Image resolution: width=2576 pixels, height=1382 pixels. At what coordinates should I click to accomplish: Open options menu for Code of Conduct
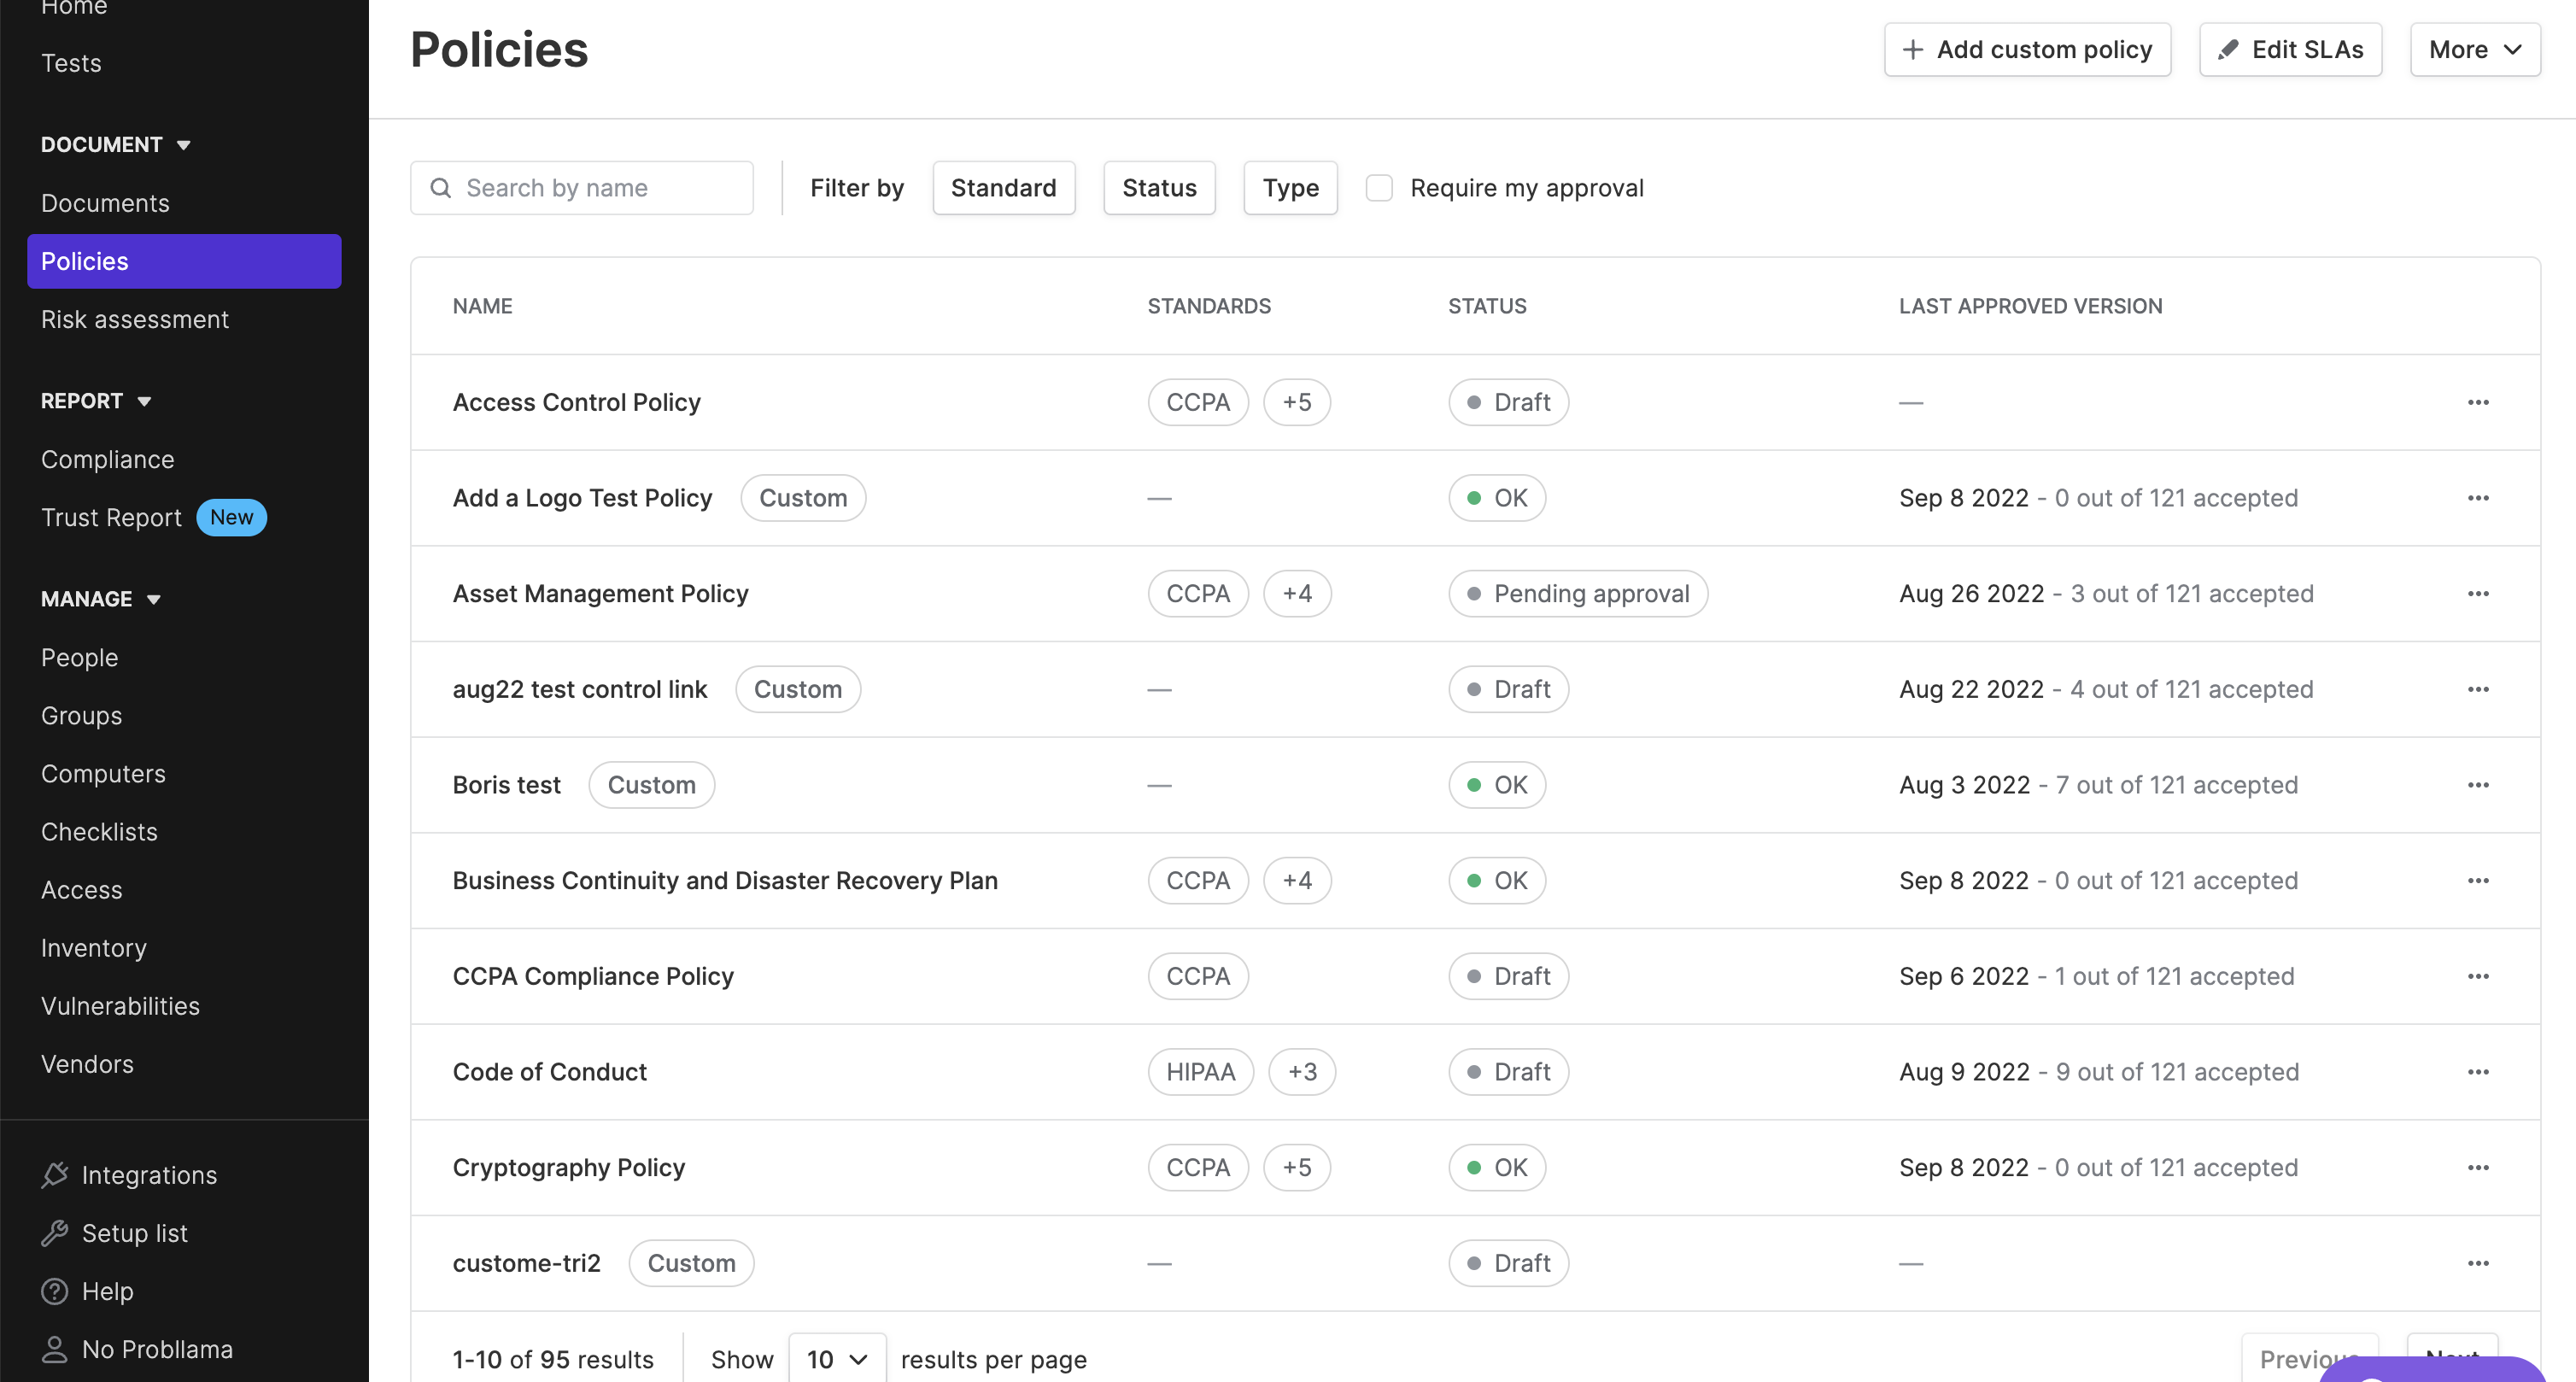click(x=2477, y=1072)
